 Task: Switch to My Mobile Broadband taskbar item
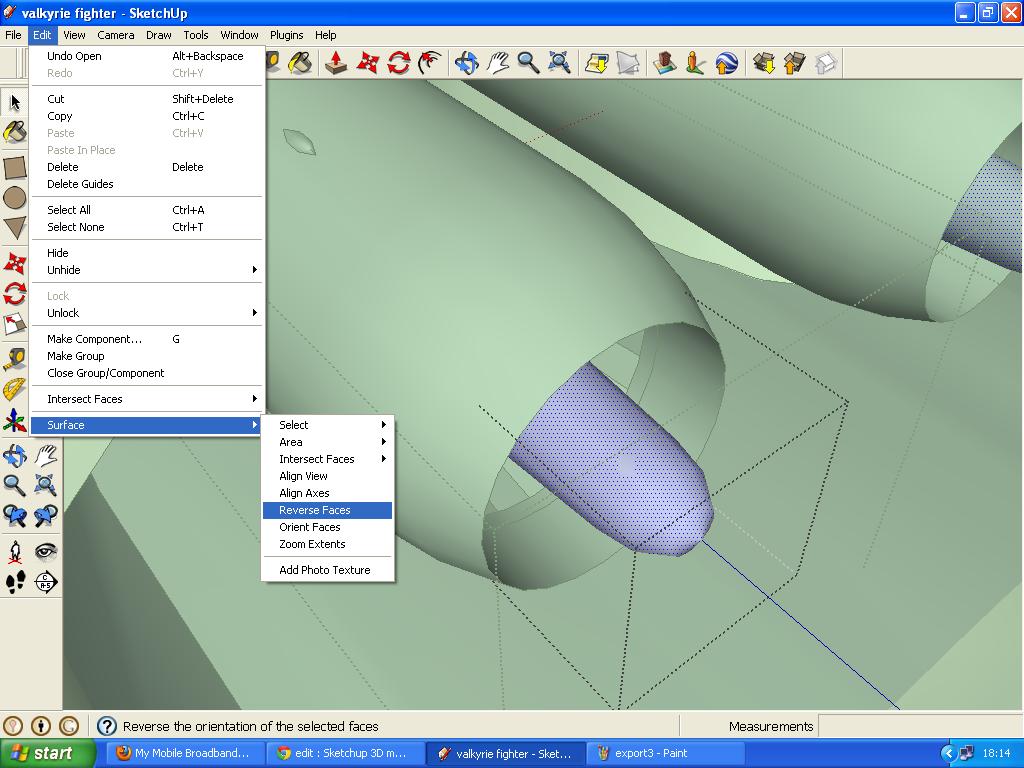186,753
